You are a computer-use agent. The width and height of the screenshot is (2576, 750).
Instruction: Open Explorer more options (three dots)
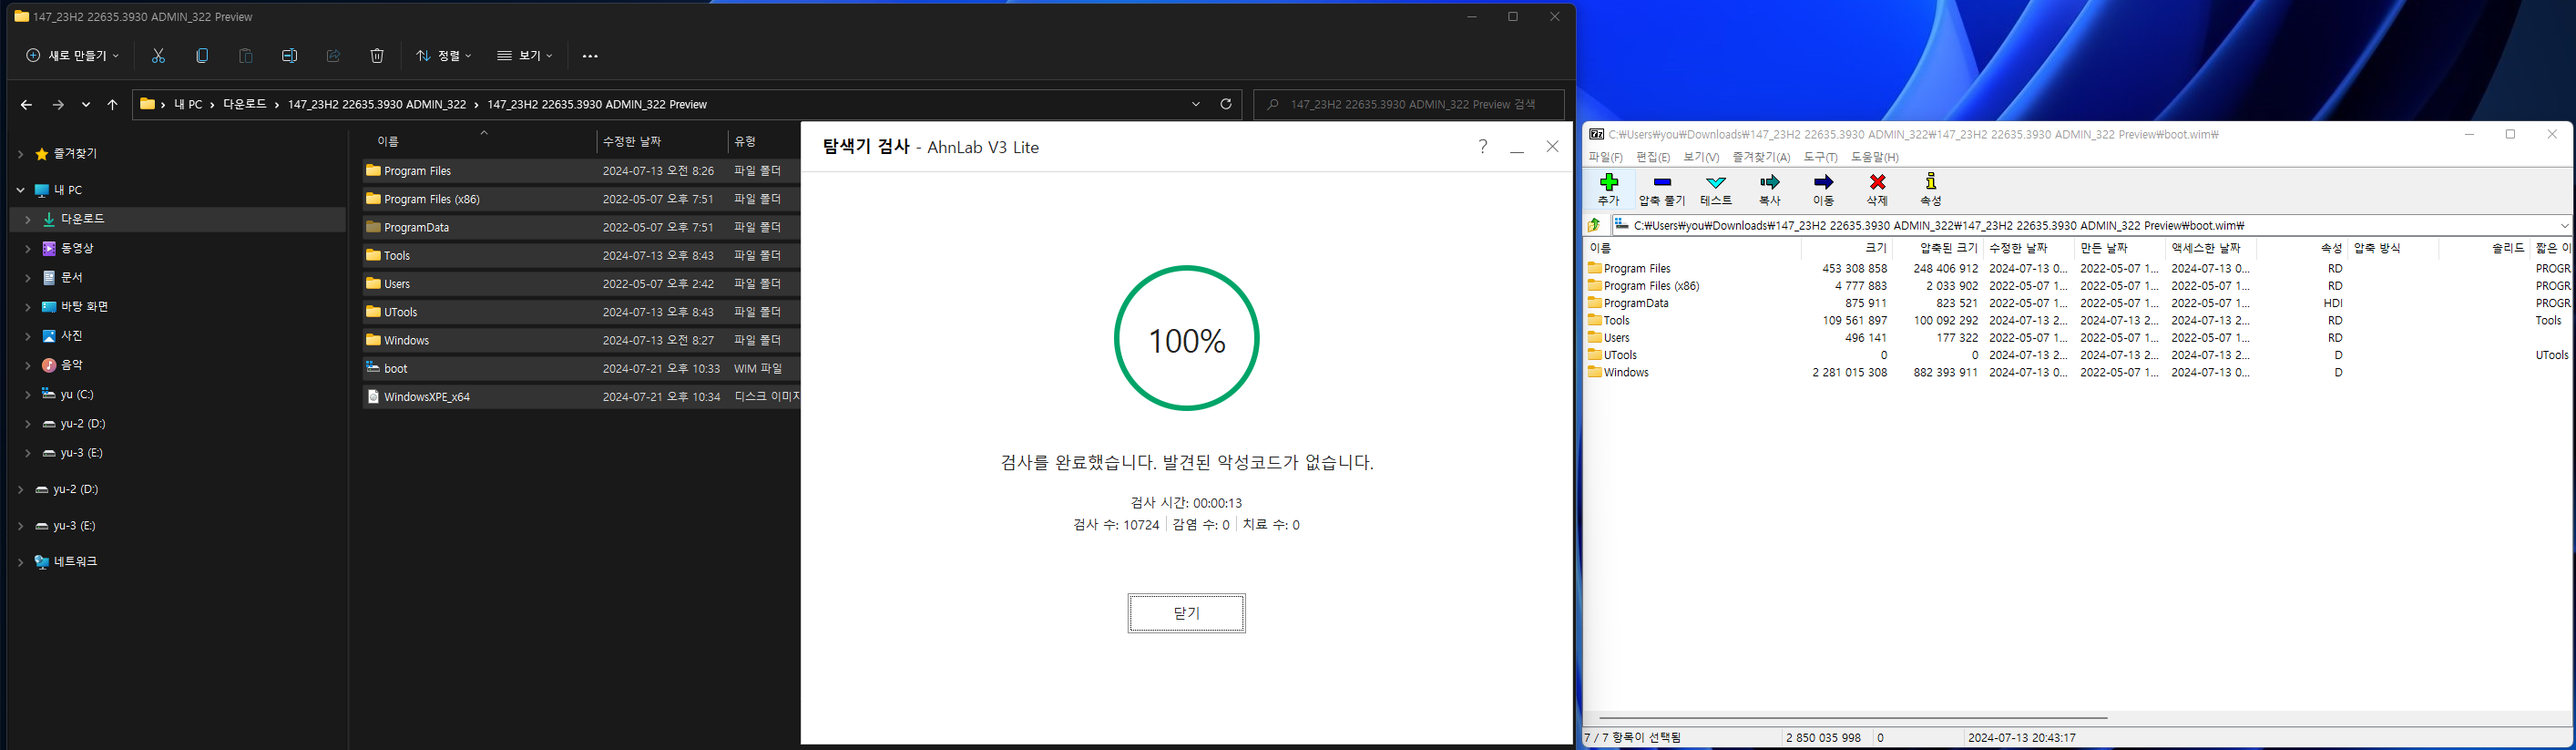click(x=590, y=56)
